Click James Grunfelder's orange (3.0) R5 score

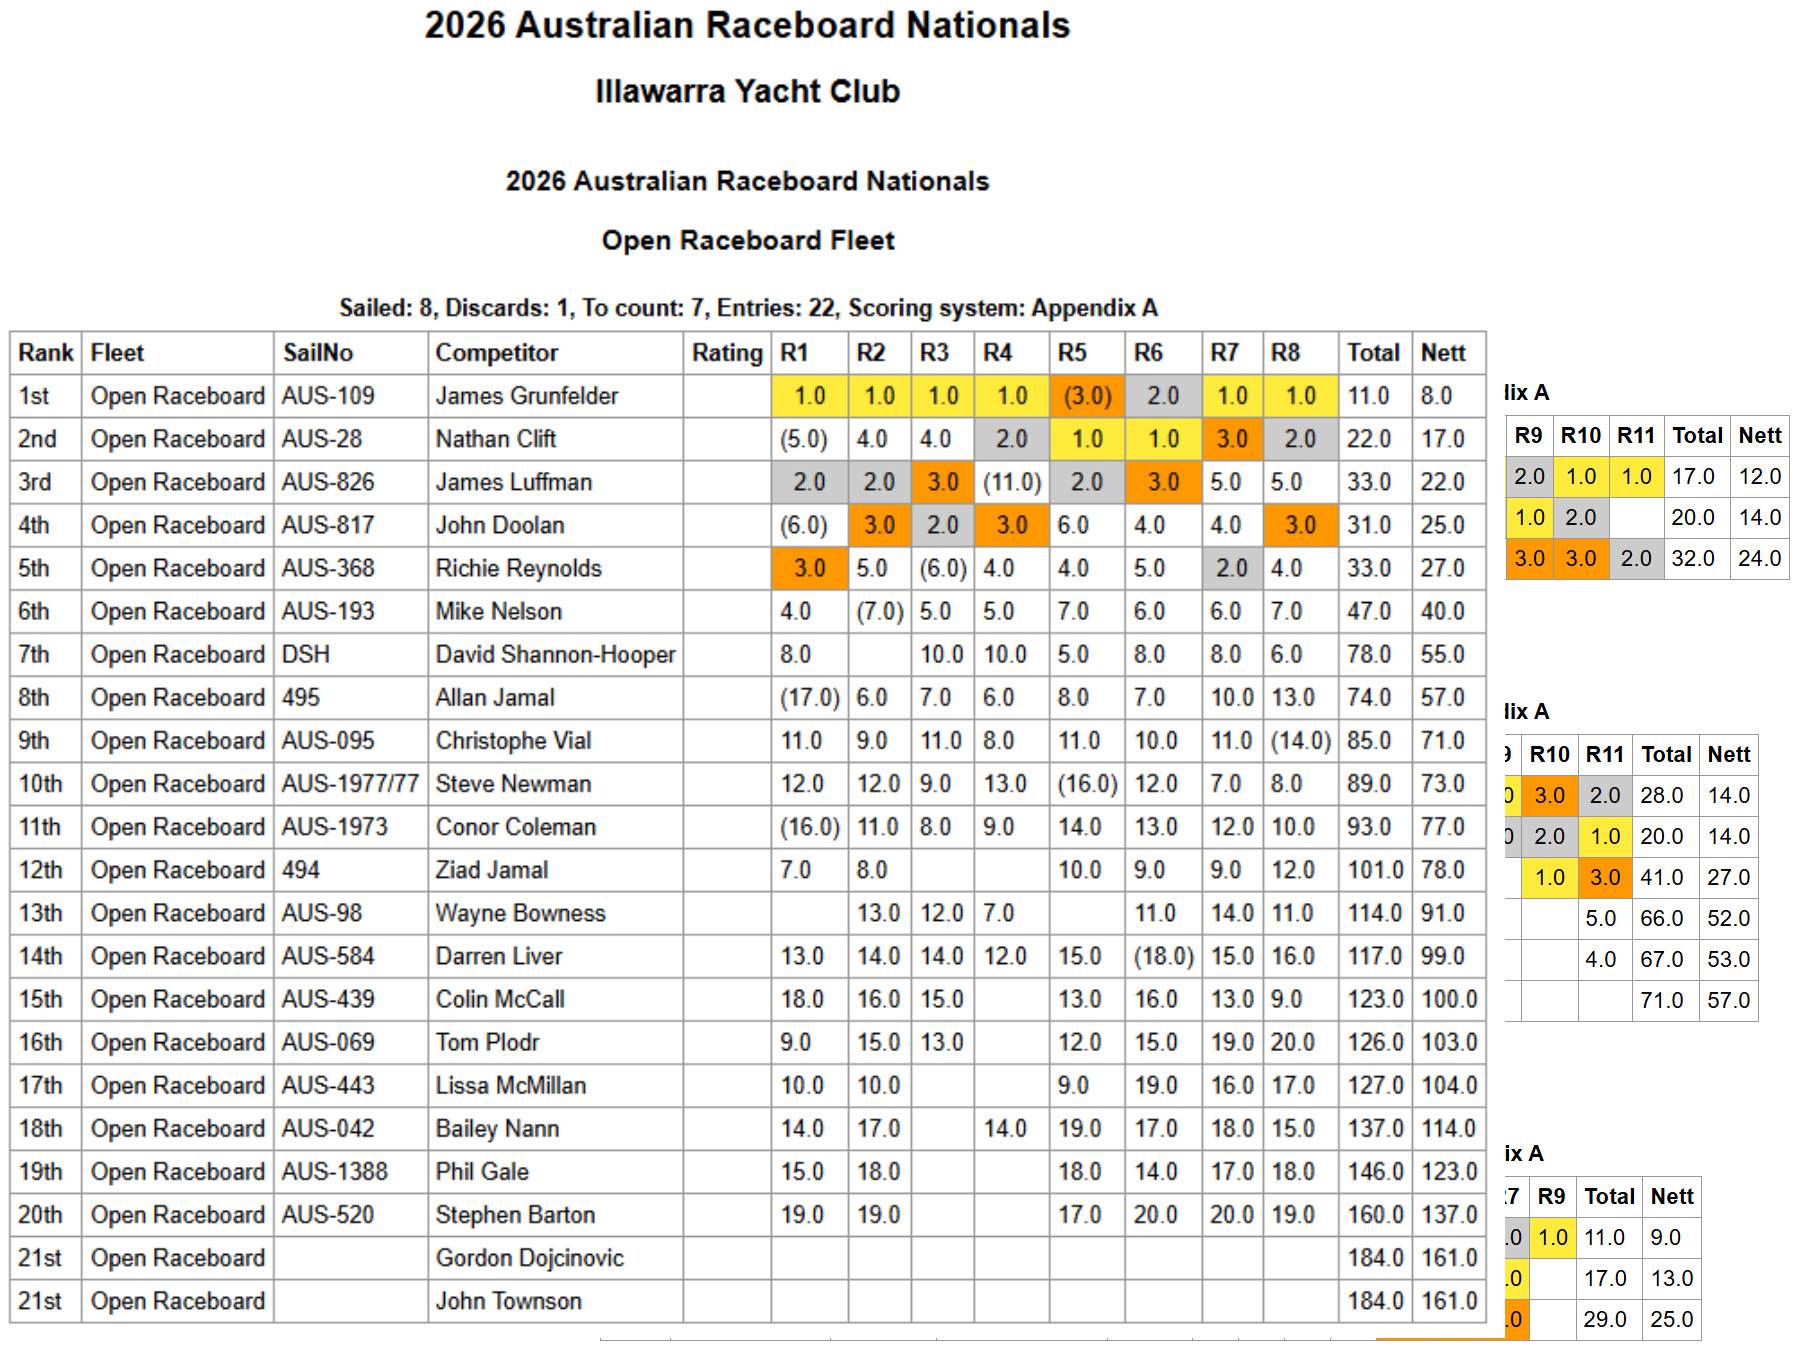pos(1086,396)
